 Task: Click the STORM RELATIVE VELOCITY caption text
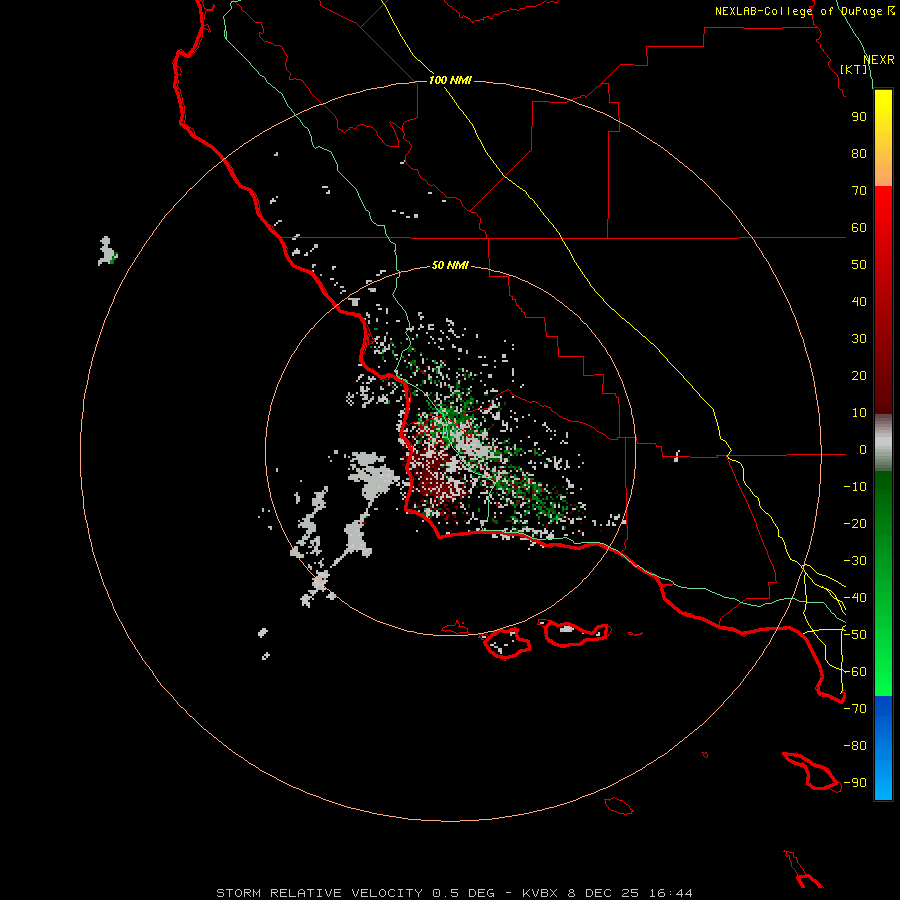point(320,893)
